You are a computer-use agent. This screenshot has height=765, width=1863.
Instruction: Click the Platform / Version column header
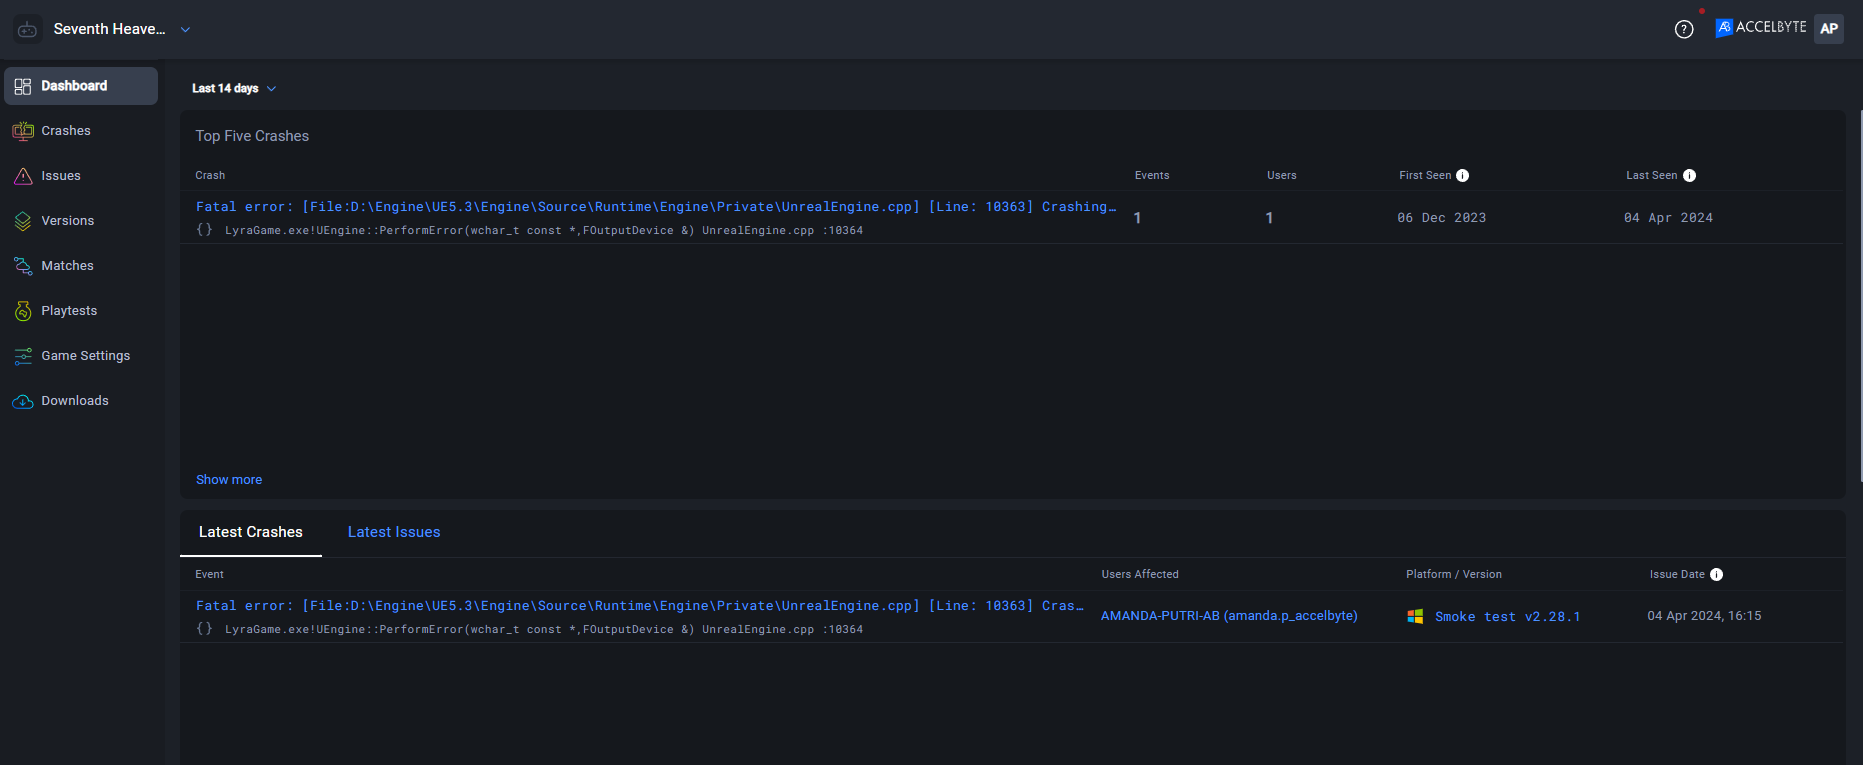(1454, 574)
